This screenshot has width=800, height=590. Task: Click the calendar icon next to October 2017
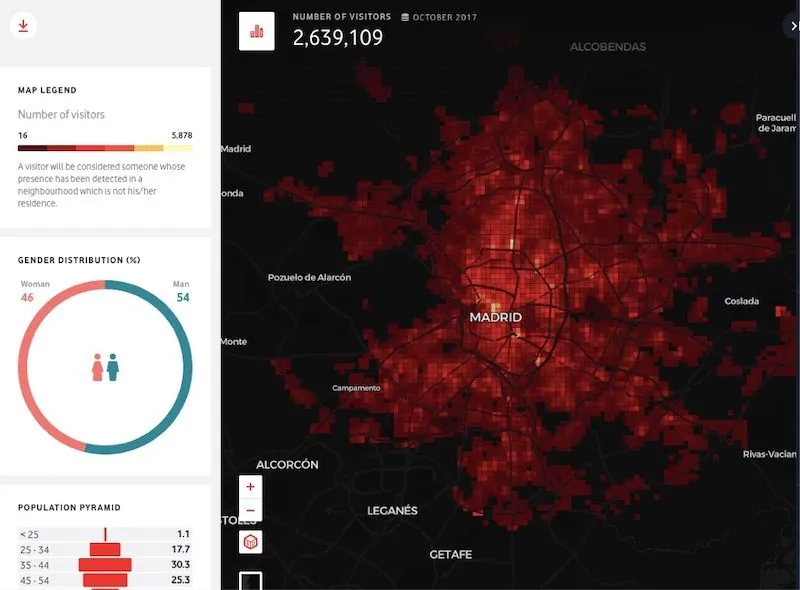(403, 16)
